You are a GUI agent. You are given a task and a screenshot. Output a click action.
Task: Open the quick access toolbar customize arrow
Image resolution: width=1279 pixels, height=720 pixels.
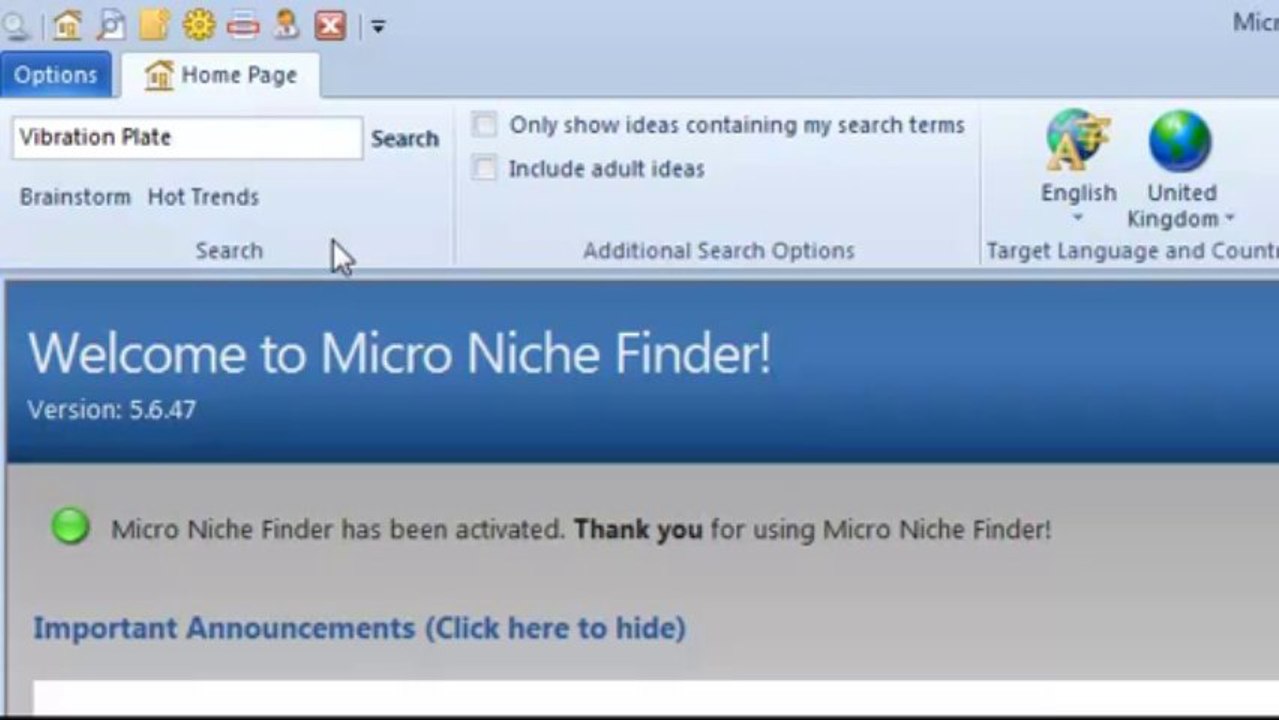pos(378,26)
